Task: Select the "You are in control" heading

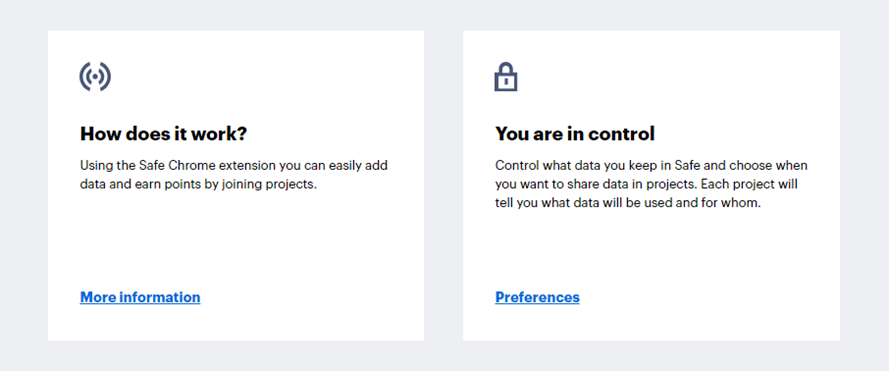Action: 575,134
